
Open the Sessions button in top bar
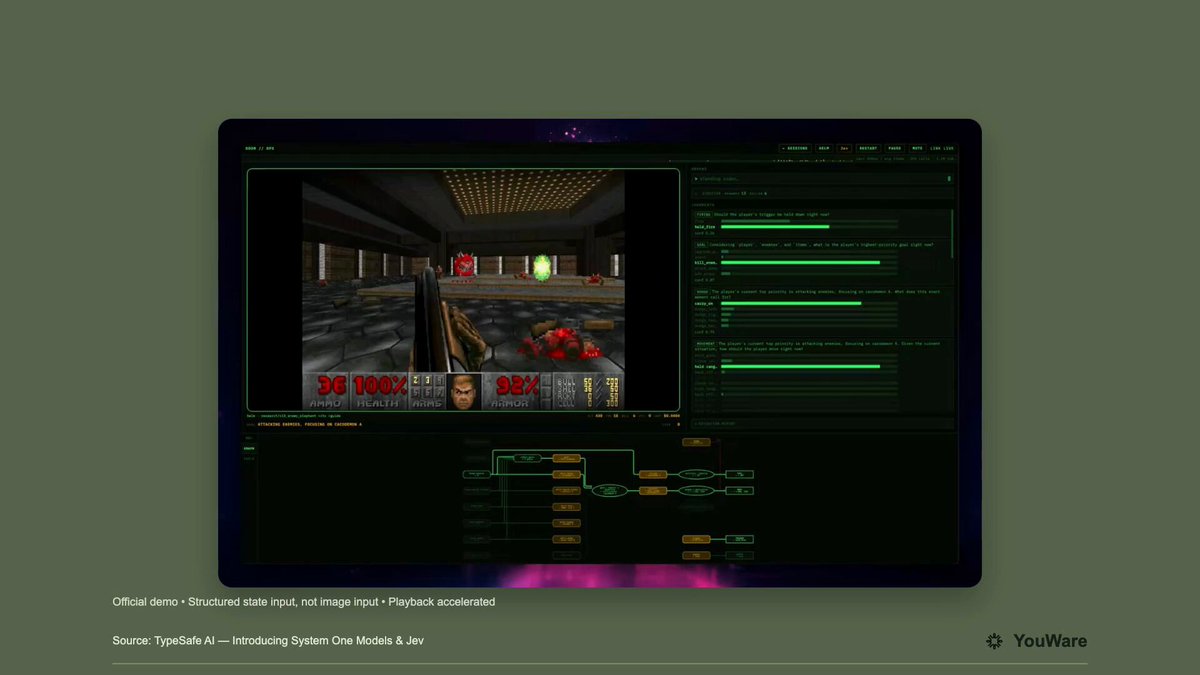(796, 148)
